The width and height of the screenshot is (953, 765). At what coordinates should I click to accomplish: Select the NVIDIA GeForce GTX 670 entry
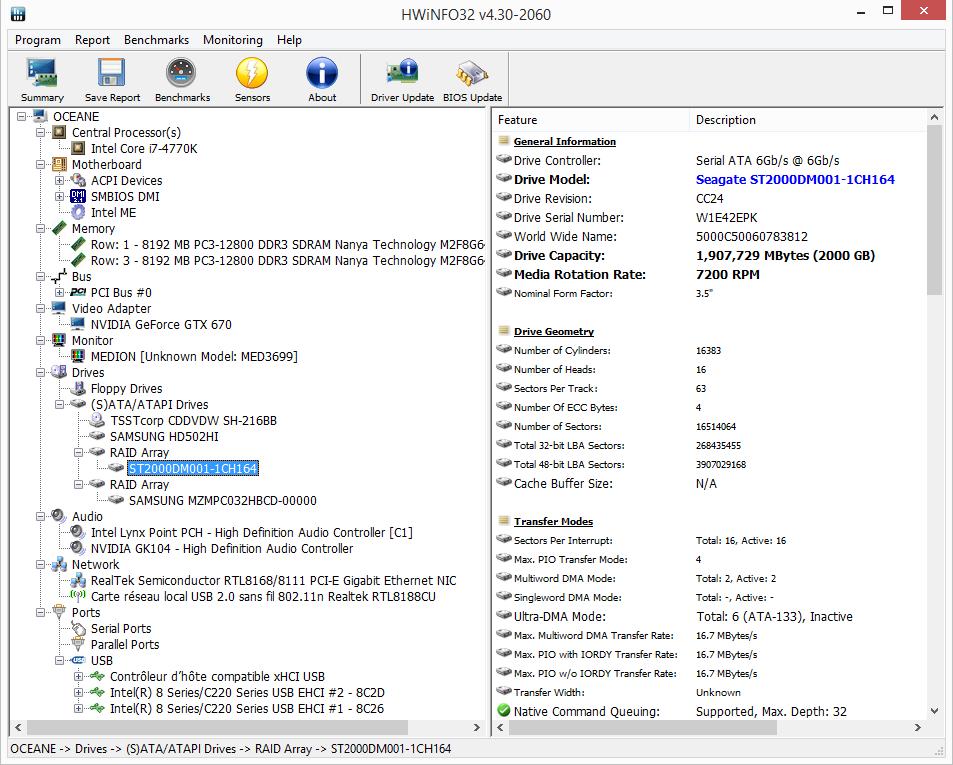point(160,325)
